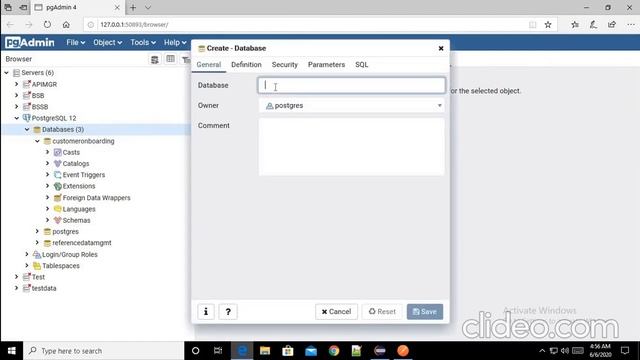Screen dimensions: 640x360
Task: Click the APIMGR server icon
Action: (27, 84)
